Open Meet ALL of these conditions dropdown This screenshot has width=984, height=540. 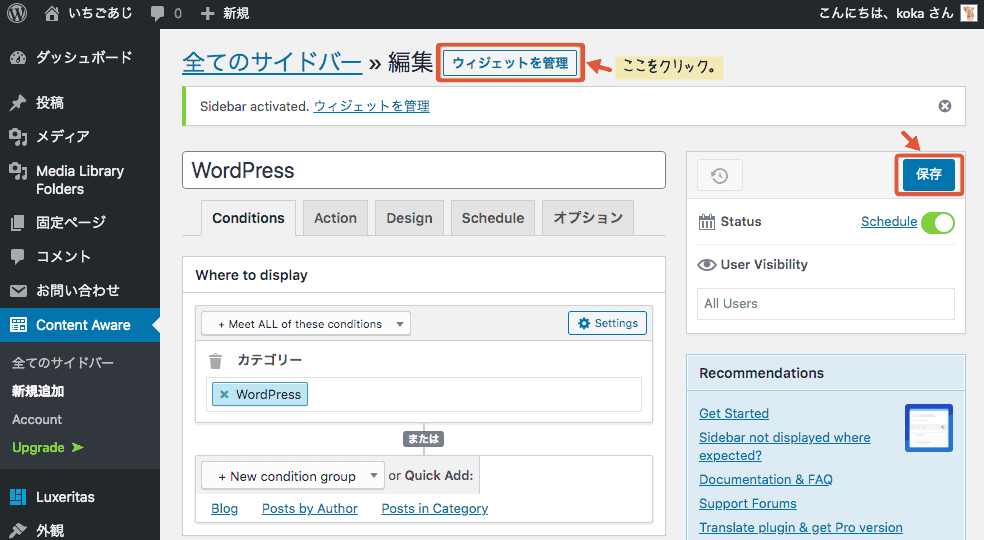(x=306, y=323)
